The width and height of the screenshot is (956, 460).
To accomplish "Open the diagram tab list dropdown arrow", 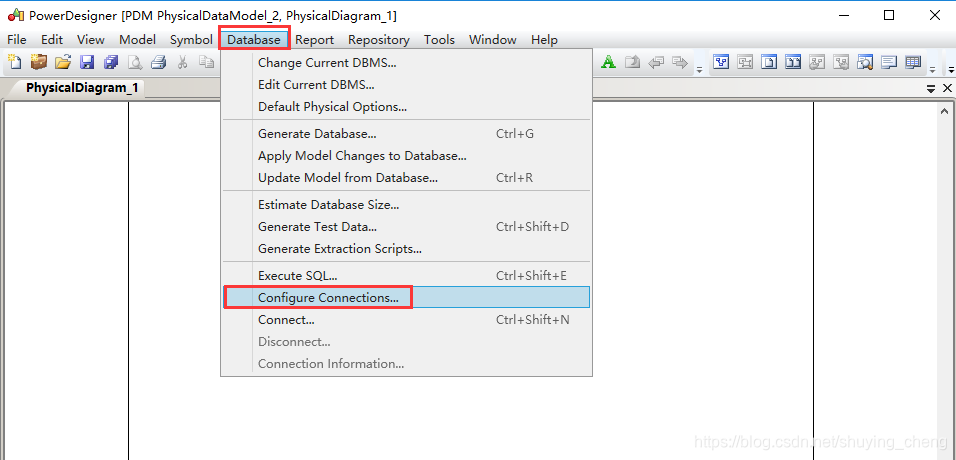I will pyautogui.click(x=931, y=89).
